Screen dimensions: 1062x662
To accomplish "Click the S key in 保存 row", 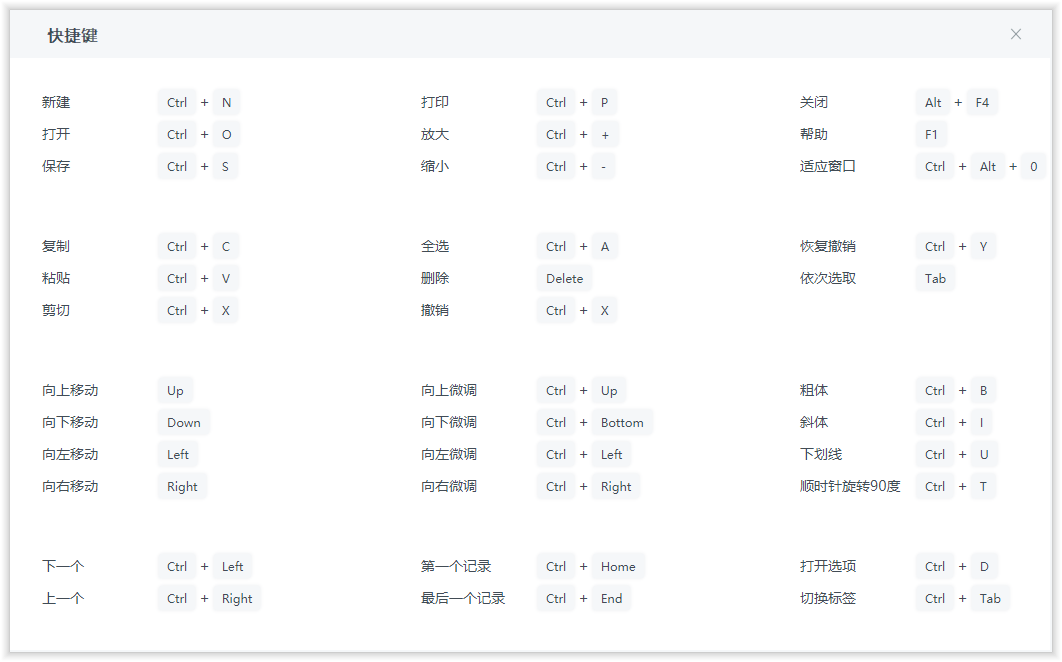I will click(x=225, y=166).
